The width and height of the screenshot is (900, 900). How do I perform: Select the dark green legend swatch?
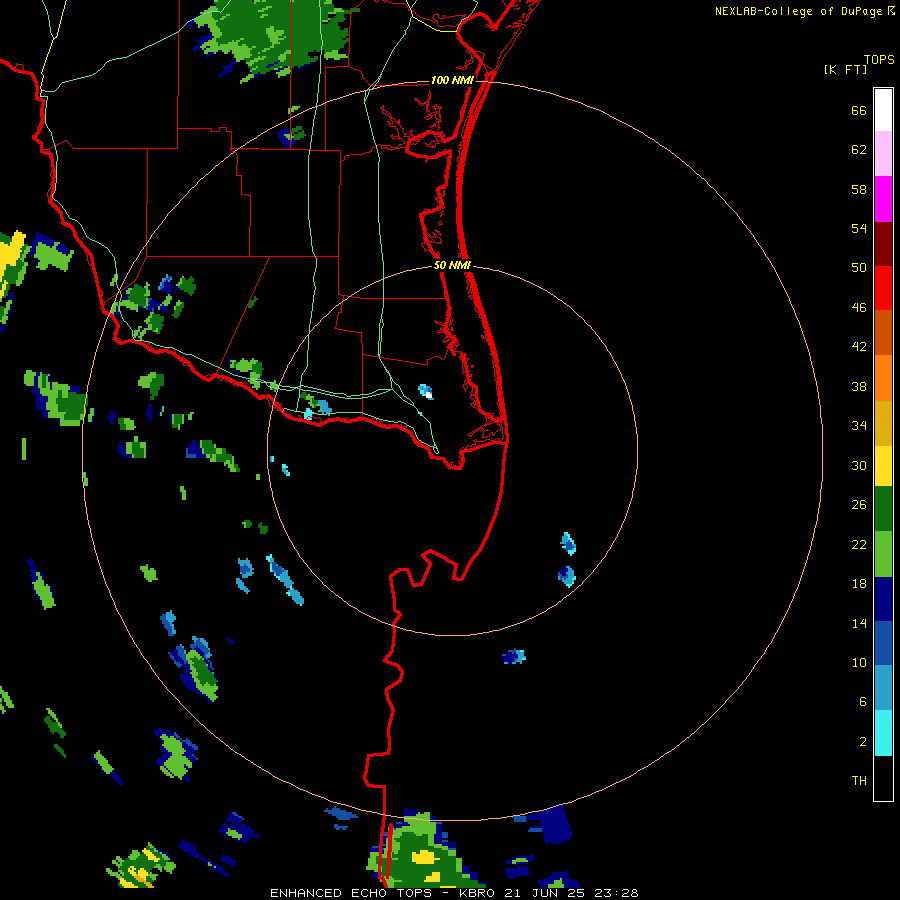coord(883,509)
